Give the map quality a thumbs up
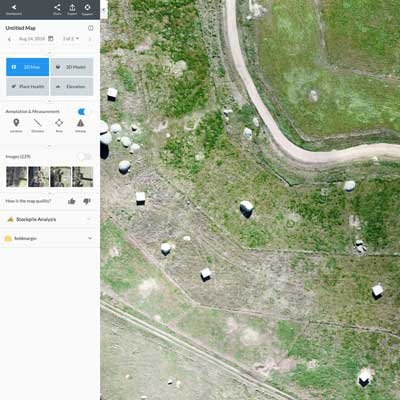The width and height of the screenshot is (400, 400). [x=71, y=201]
